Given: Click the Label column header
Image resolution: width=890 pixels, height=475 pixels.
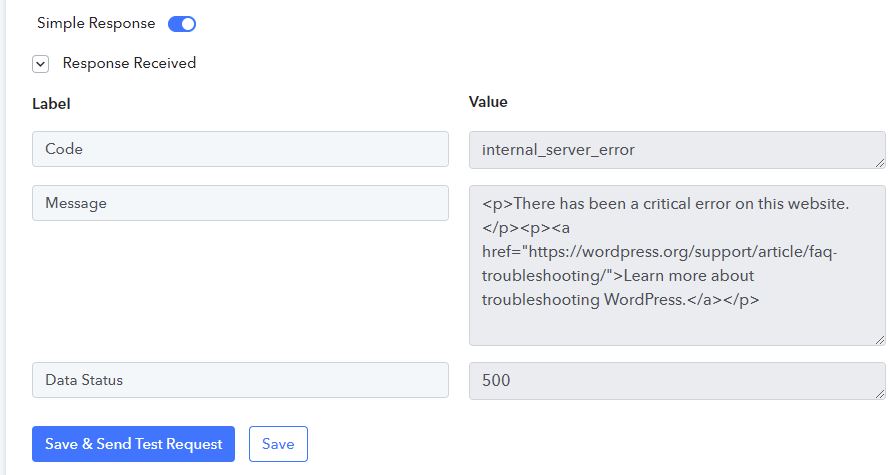Looking at the screenshot, I should pyautogui.click(x=51, y=103).
